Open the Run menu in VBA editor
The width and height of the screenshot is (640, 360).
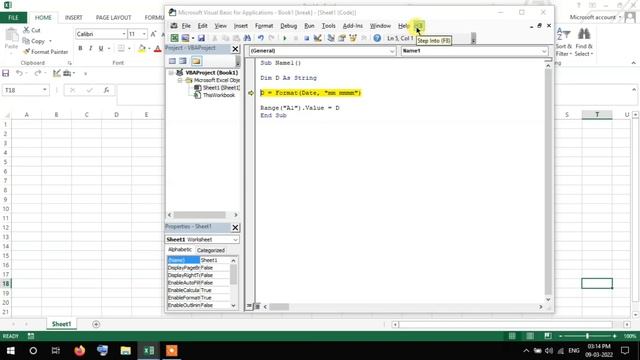coord(309,26)
